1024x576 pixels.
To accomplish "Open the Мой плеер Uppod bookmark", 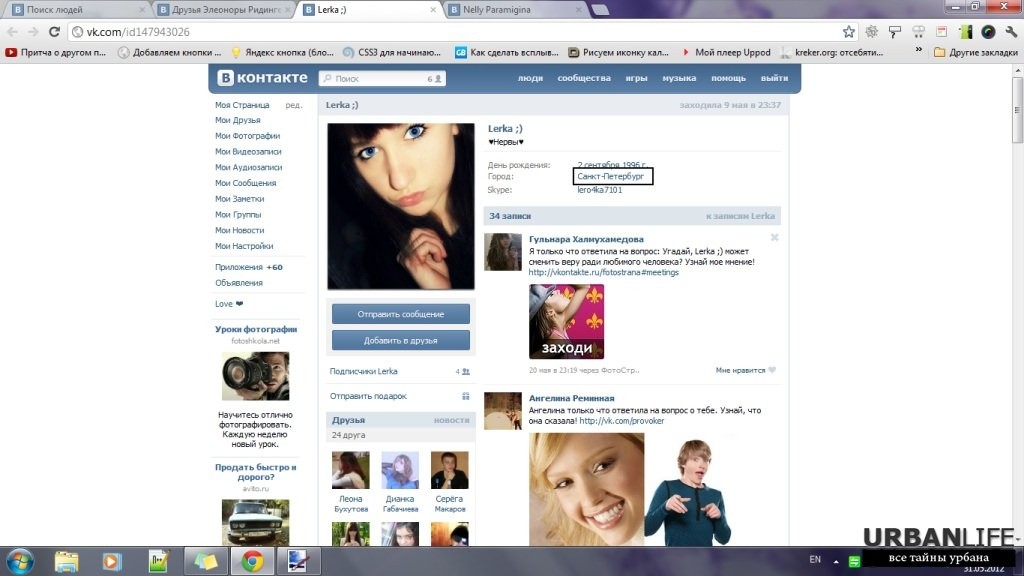I will coord(726,52).
